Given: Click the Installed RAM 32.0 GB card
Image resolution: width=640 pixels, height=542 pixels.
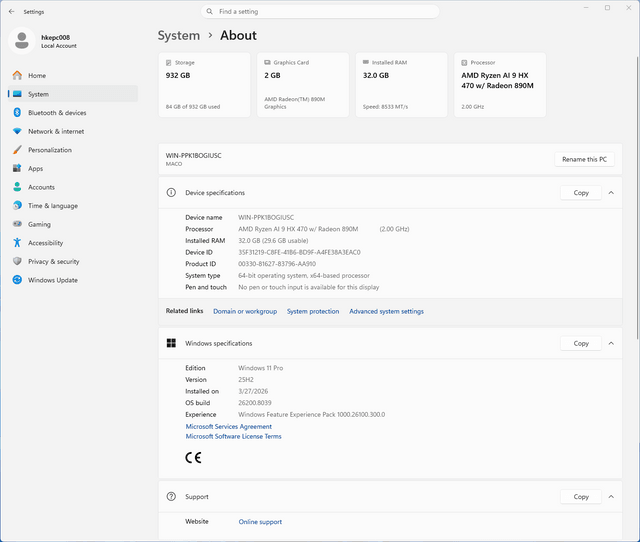Looking at the screenshot, I should coord(401,85).
